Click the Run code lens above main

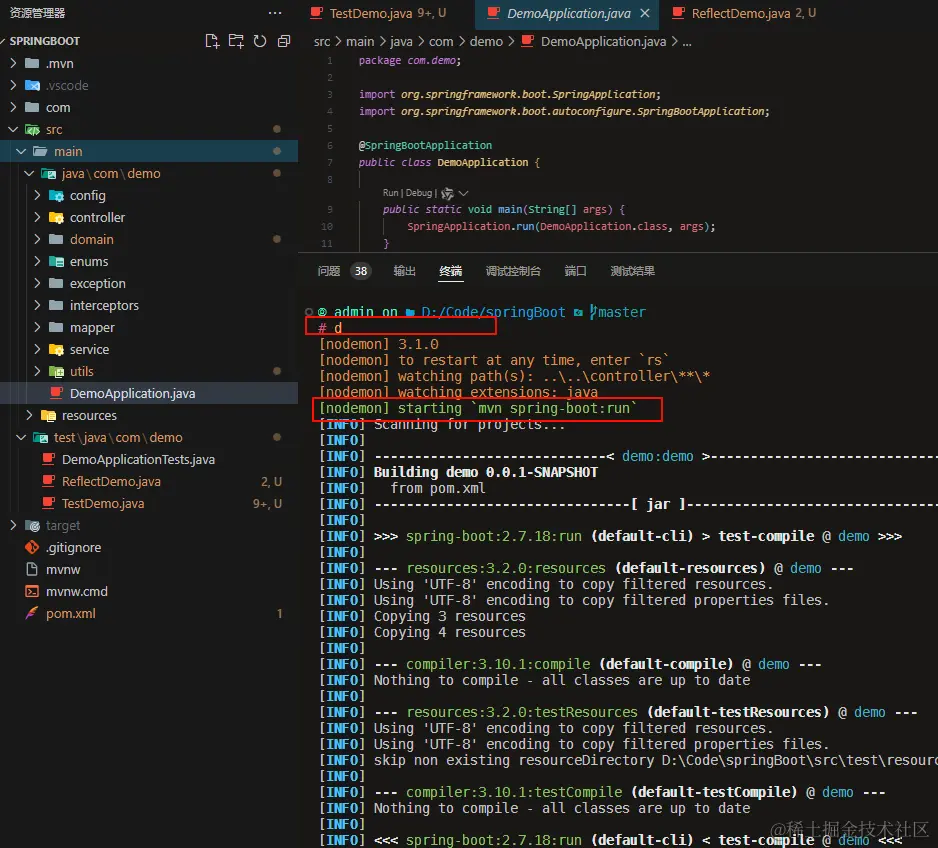click(390, 193)
